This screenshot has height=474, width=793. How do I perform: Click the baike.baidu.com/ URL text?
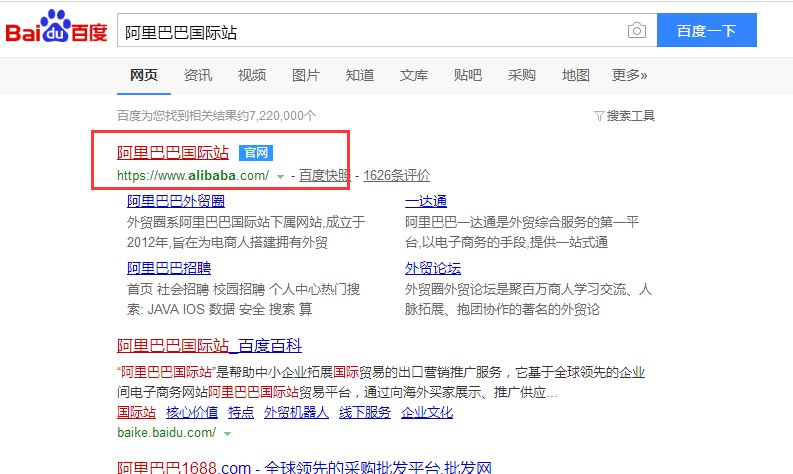(166, 433)
